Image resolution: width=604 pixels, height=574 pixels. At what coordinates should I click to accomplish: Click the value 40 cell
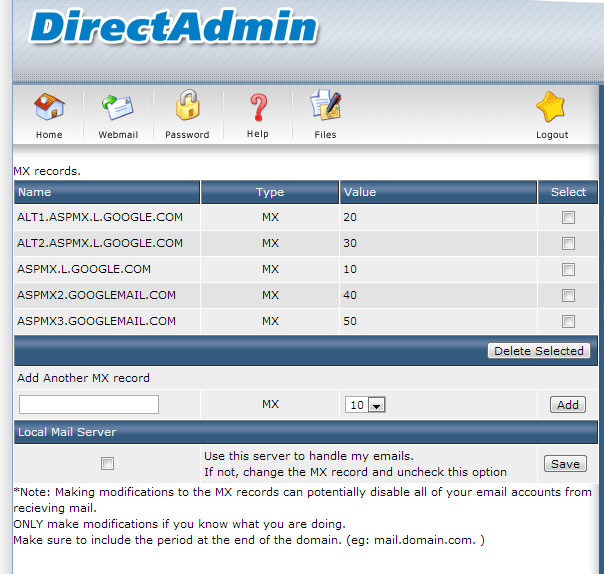(x=438, y=295)
